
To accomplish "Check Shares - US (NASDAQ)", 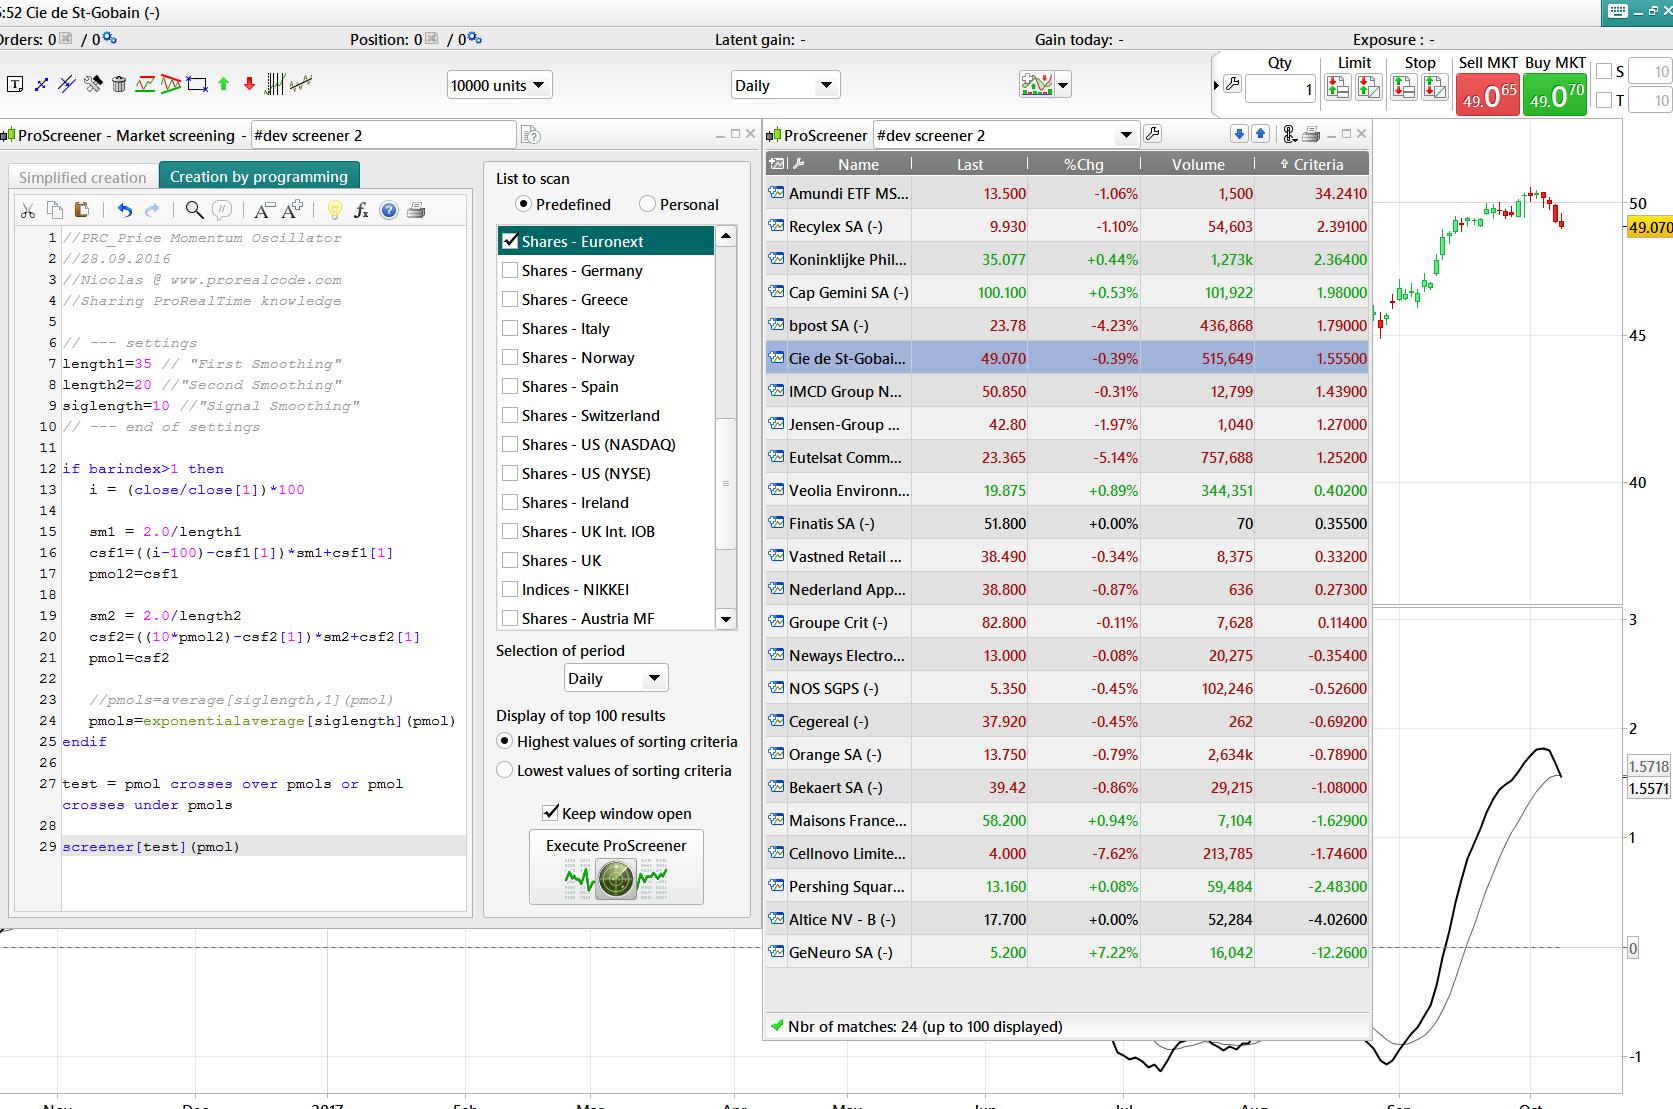I will (510, 444).
